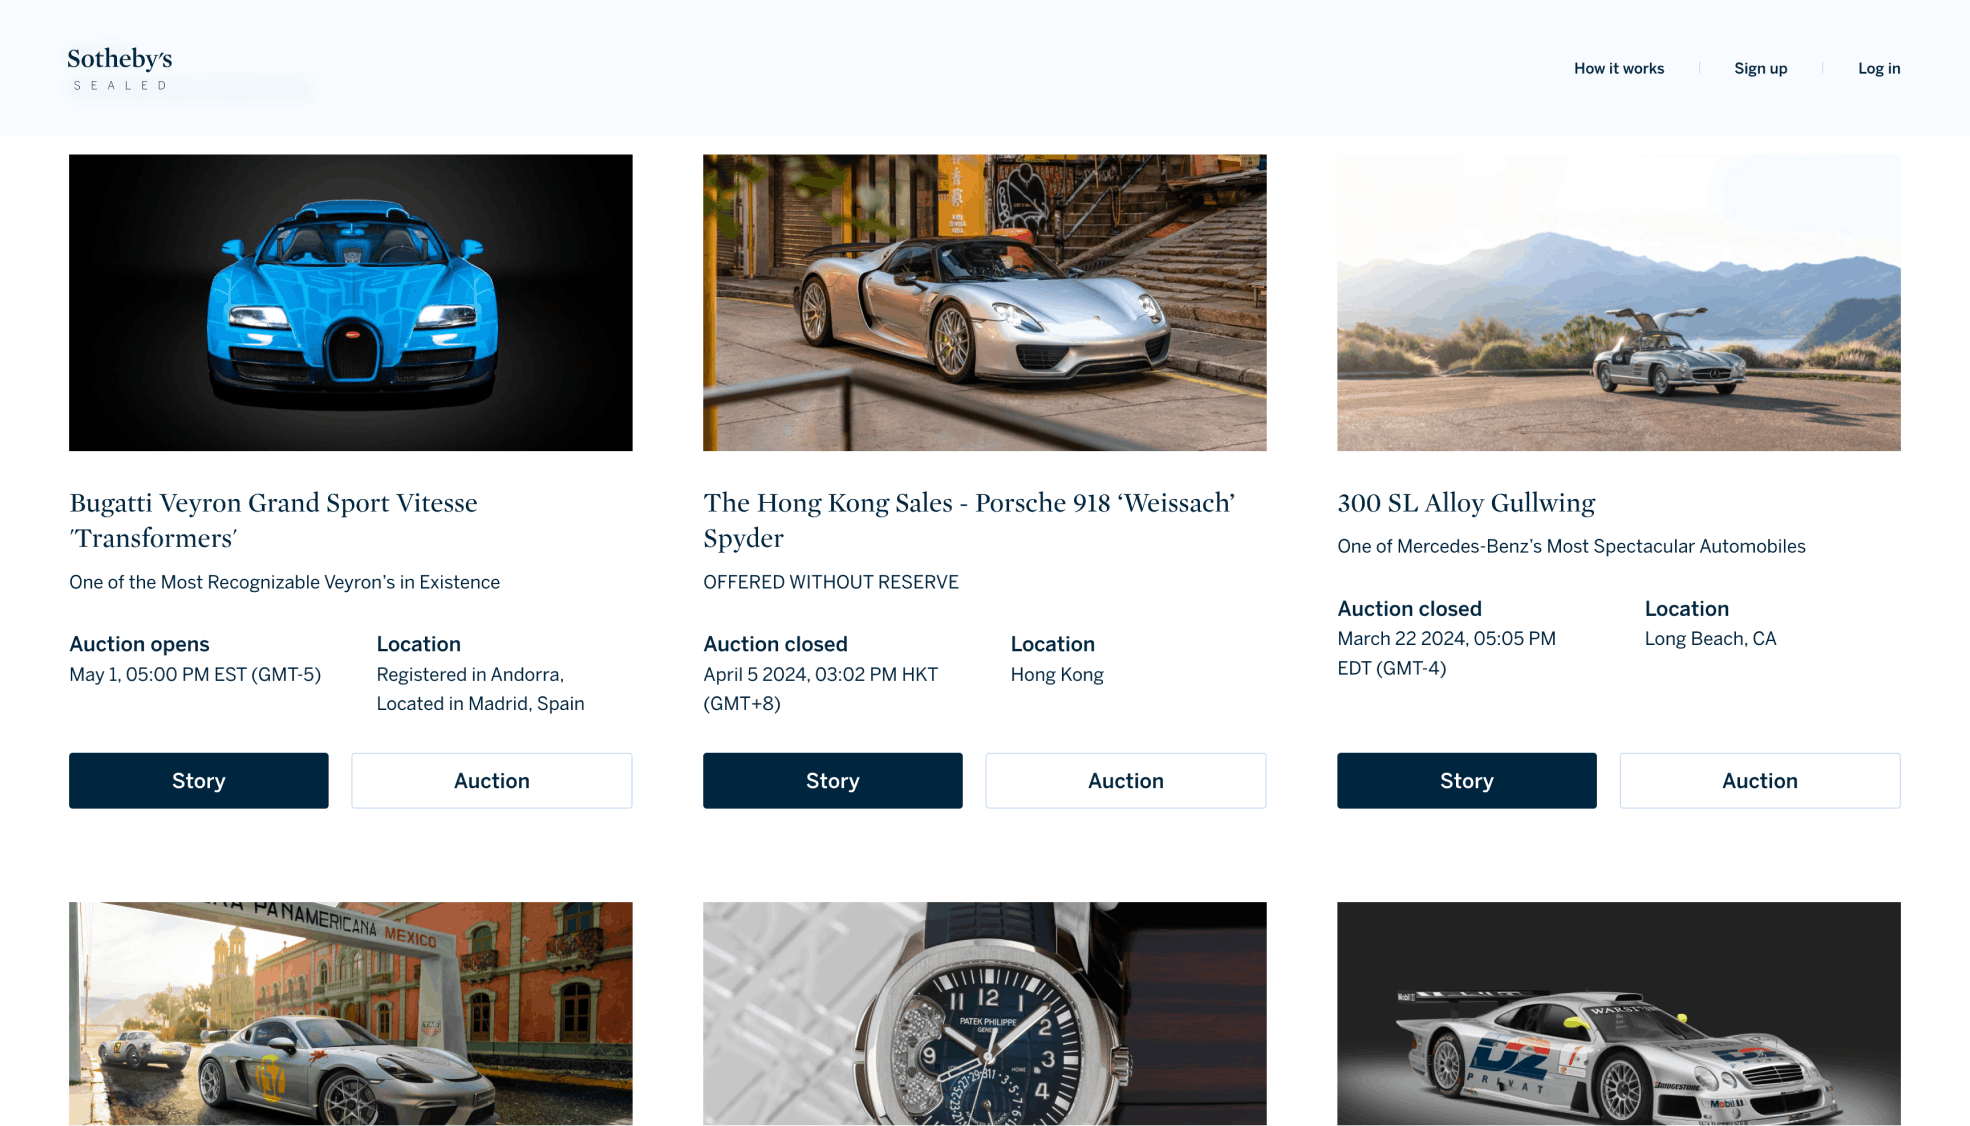Viewport: 1970px width, 1126px height.
Task: Open the silver D2 race car image
Action: (1619, 1014)
